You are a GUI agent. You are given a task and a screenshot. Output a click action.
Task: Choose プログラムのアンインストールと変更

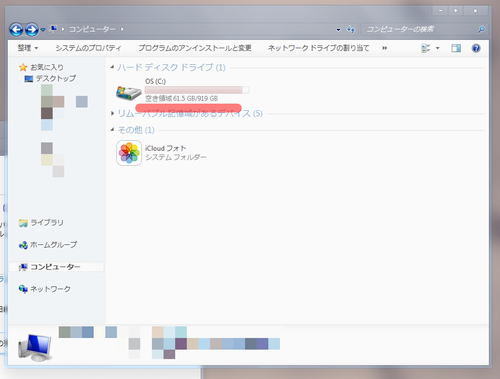(195, 48)
